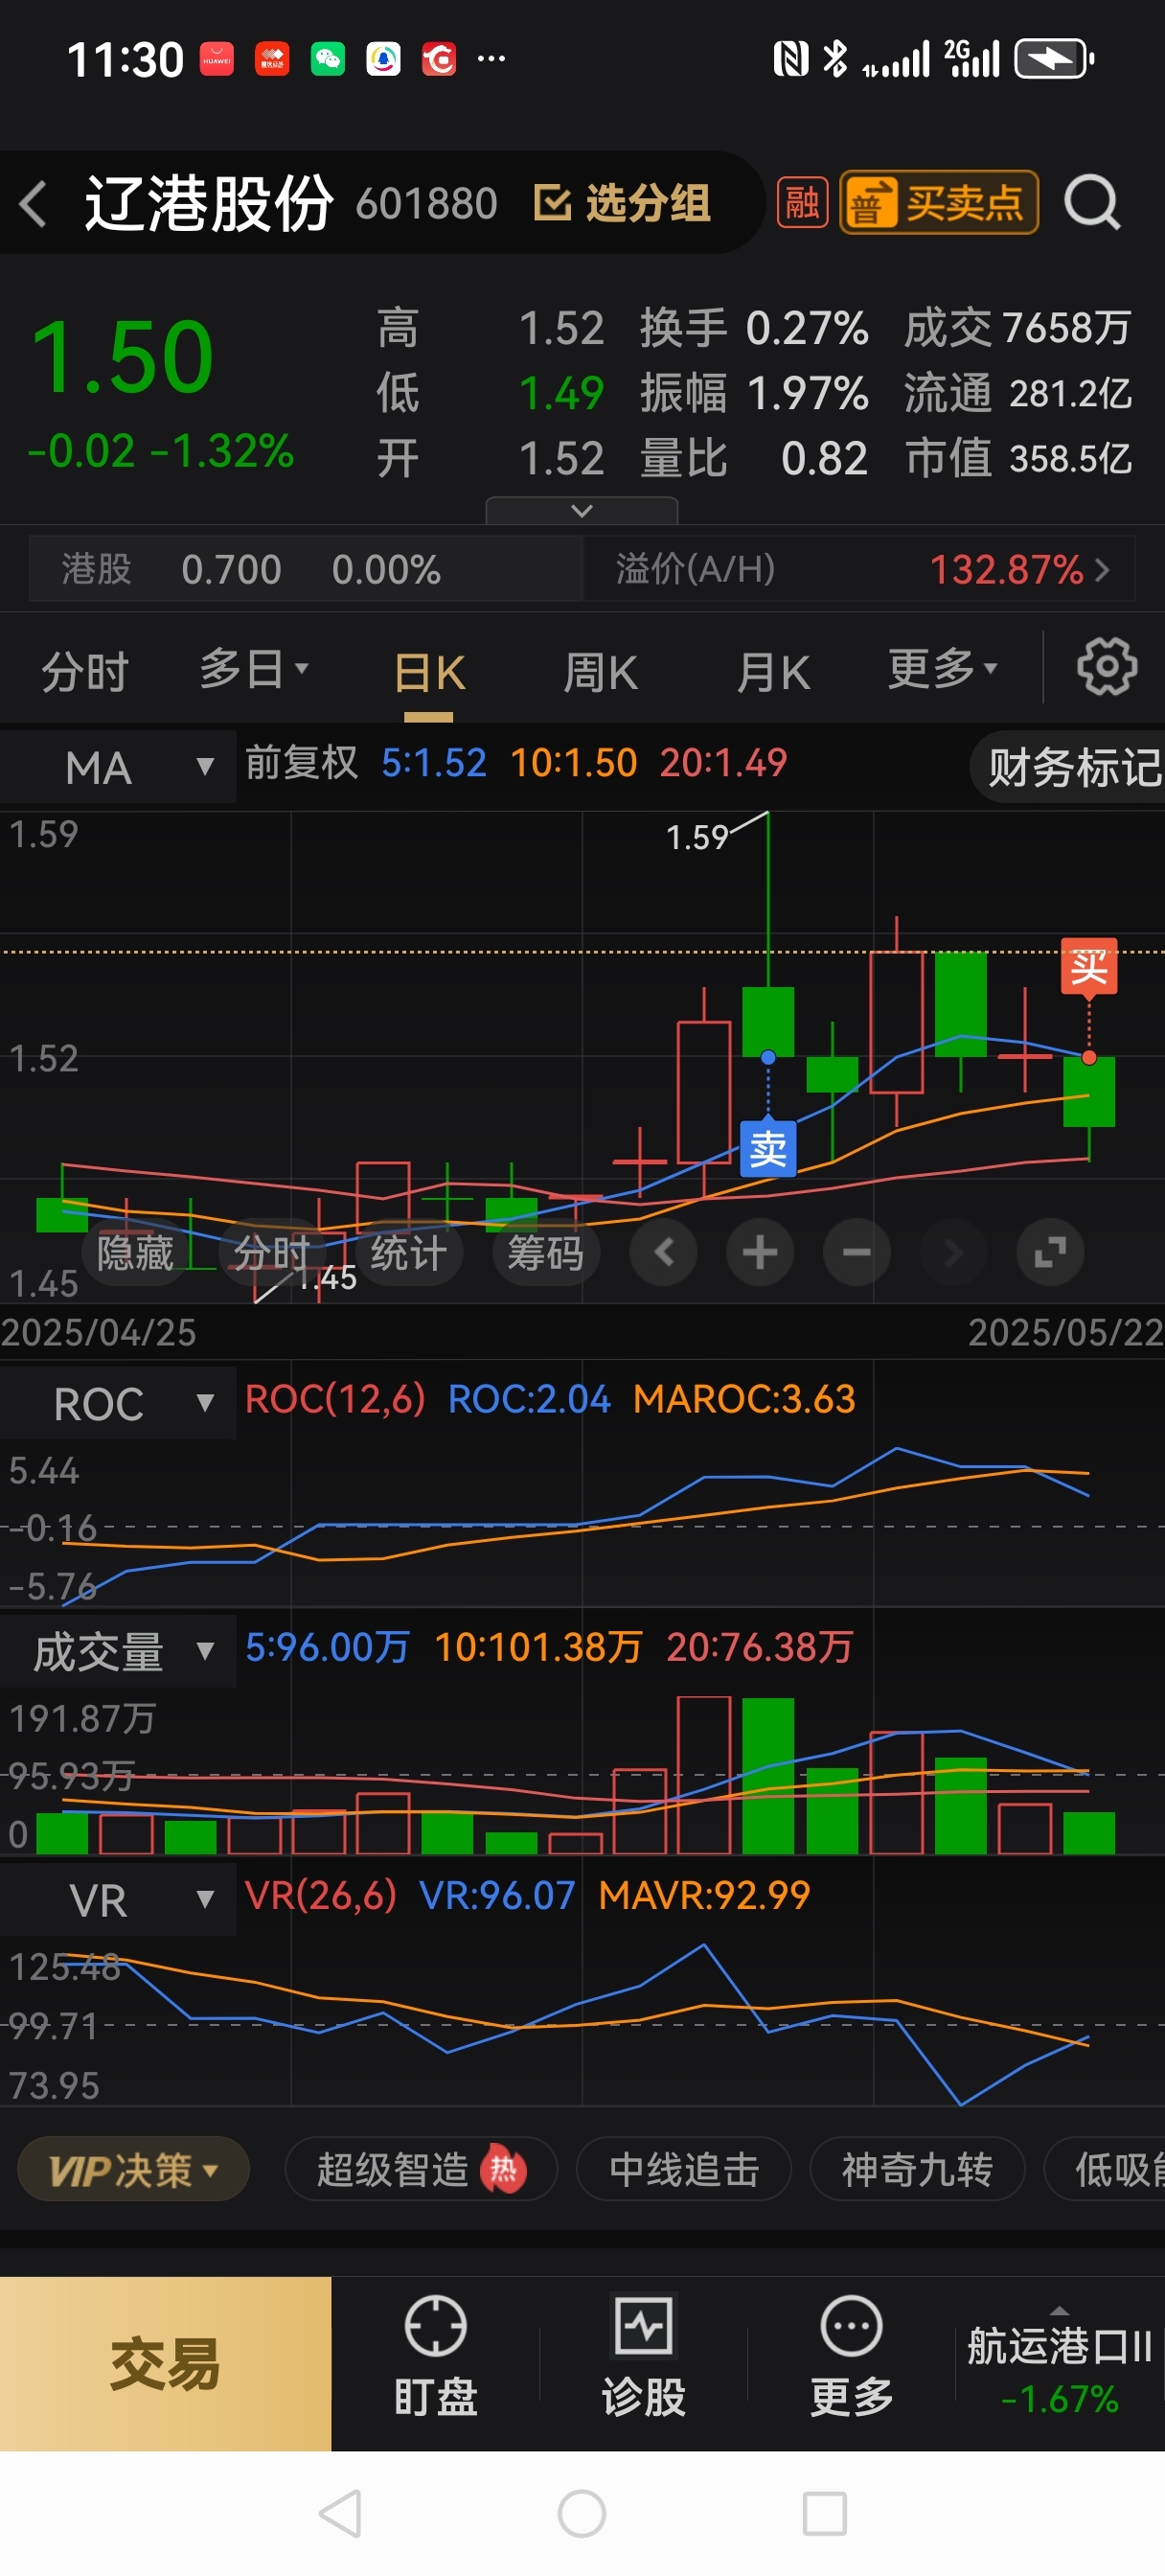Open the VR indicator dropdown
Viewport: 1165px width, 2576px height.
pos(117,1899)
